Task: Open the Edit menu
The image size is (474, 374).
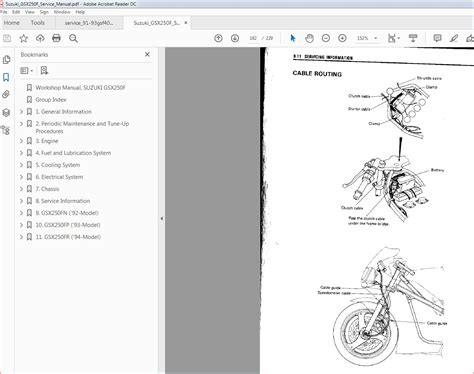Action: pos(16,12)
